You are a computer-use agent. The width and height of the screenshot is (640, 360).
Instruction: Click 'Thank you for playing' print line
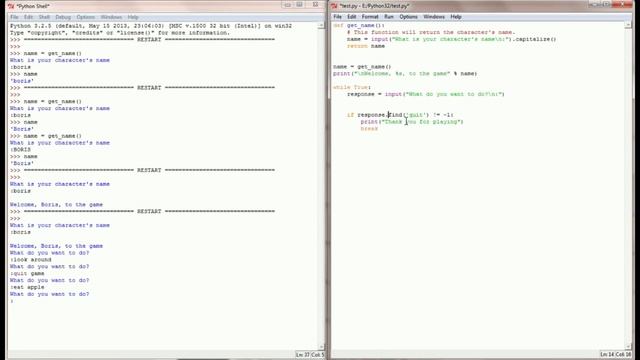[412, 122]
